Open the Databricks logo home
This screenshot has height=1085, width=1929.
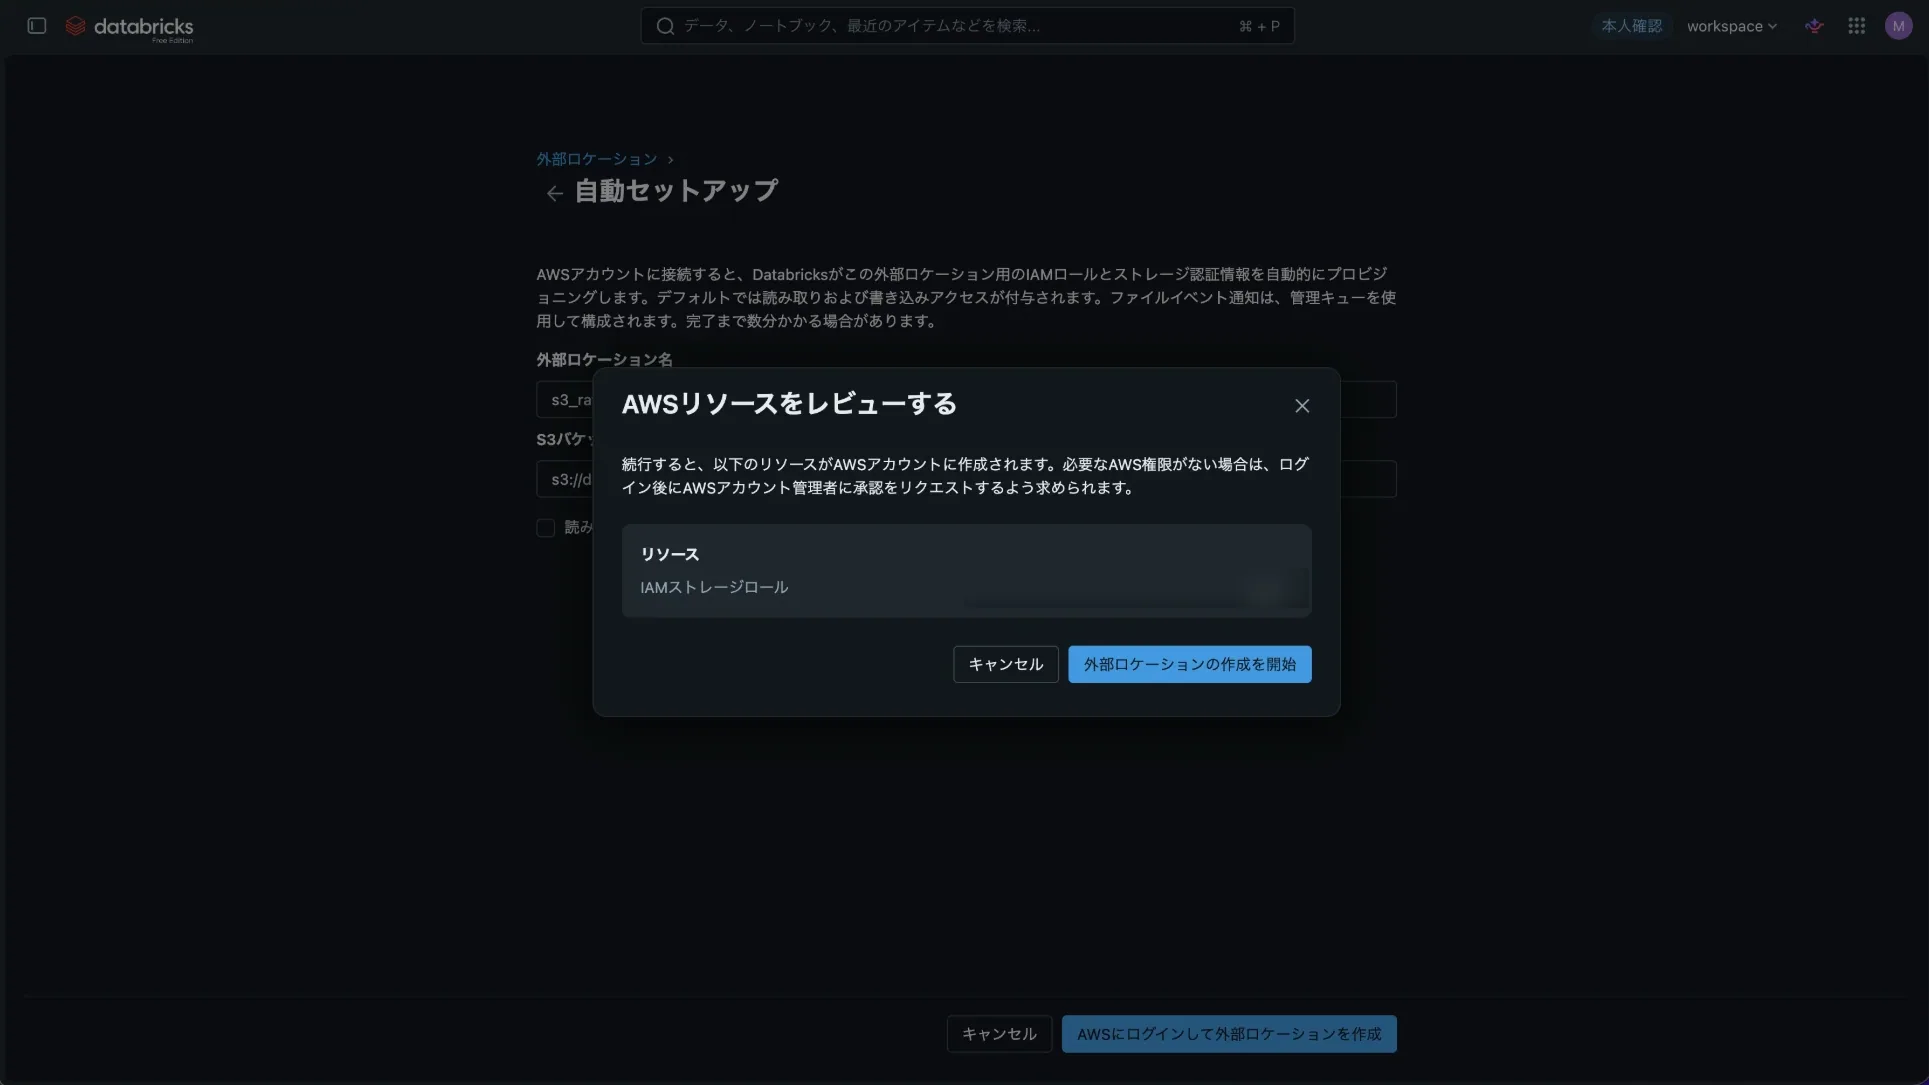point(129,27)
